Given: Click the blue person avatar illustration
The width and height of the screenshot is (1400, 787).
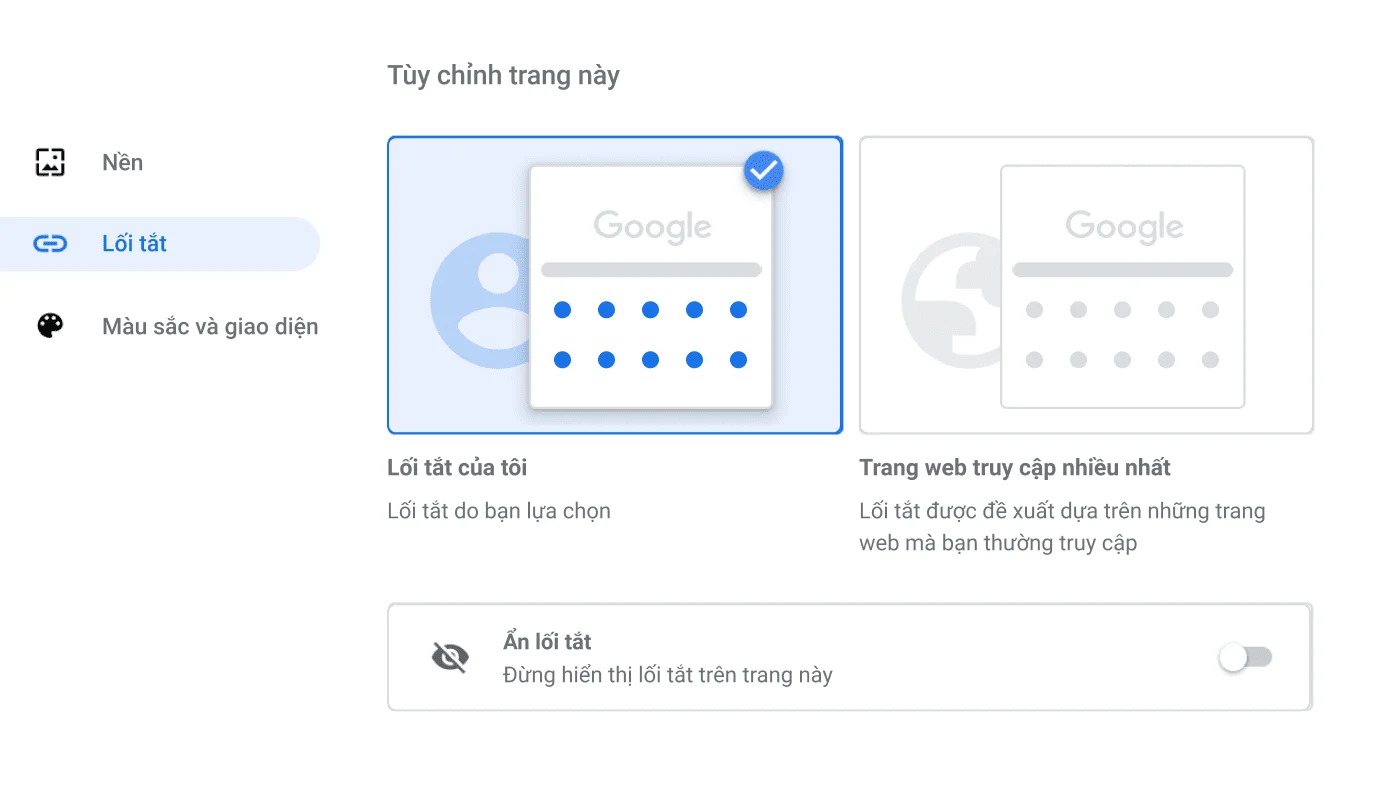Looking at the screenshot, I should pyautogui.click(x=490, y=300).
